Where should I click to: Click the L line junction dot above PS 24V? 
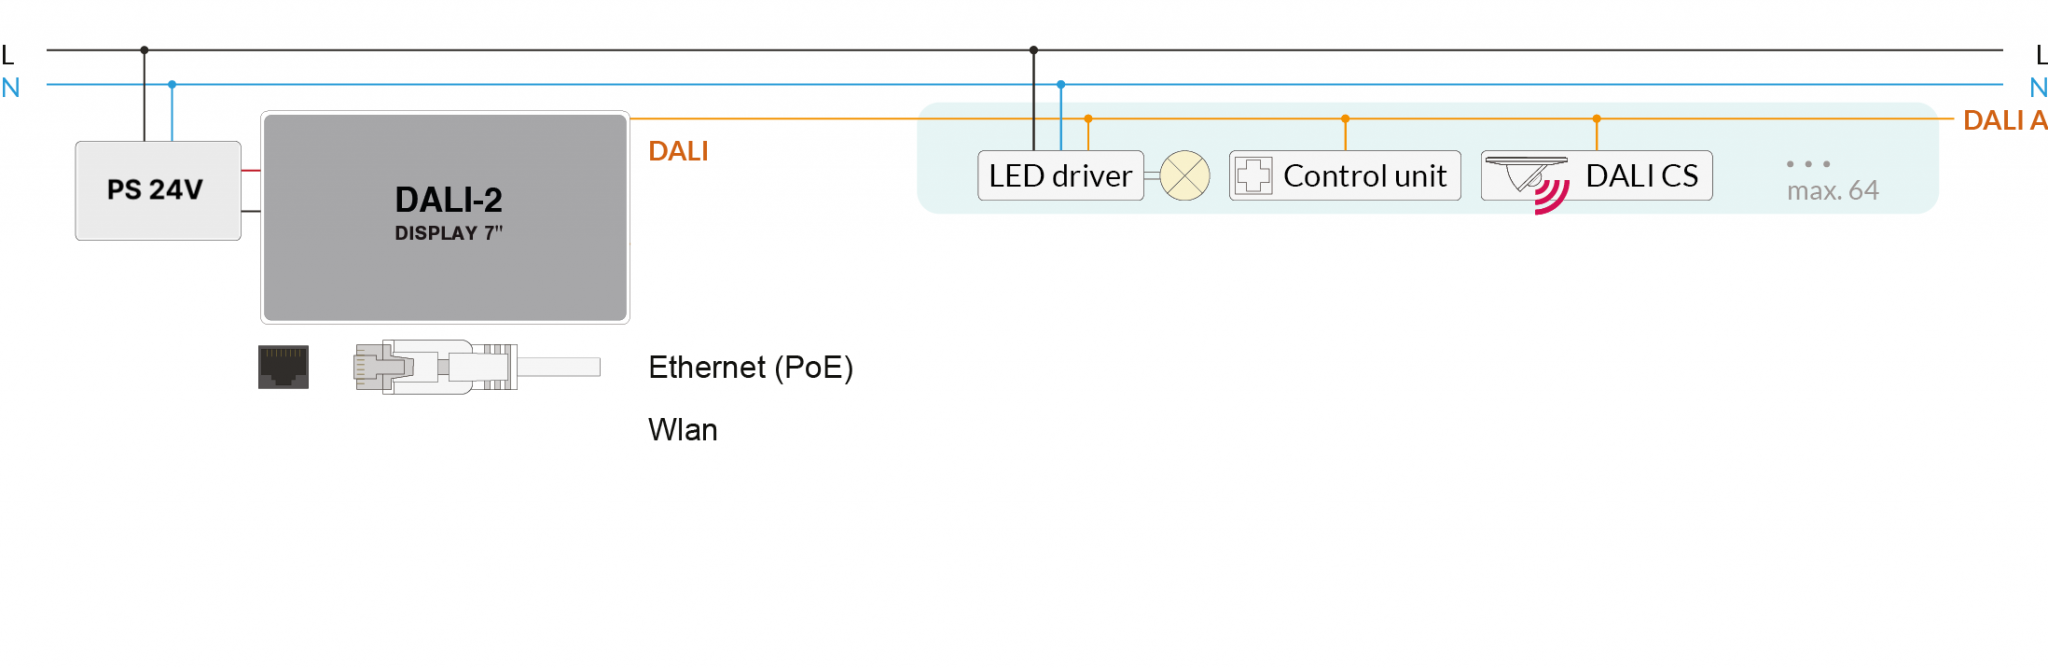(x=144, y=50)
